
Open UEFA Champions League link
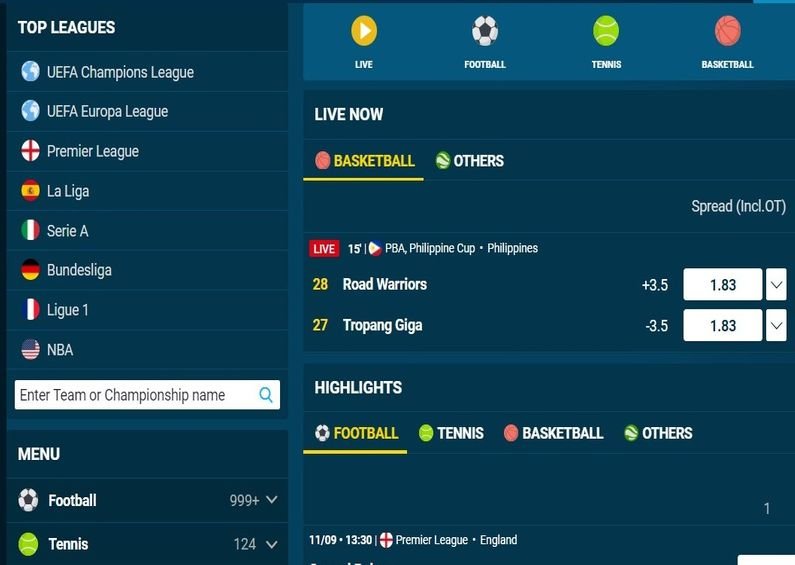120,72
